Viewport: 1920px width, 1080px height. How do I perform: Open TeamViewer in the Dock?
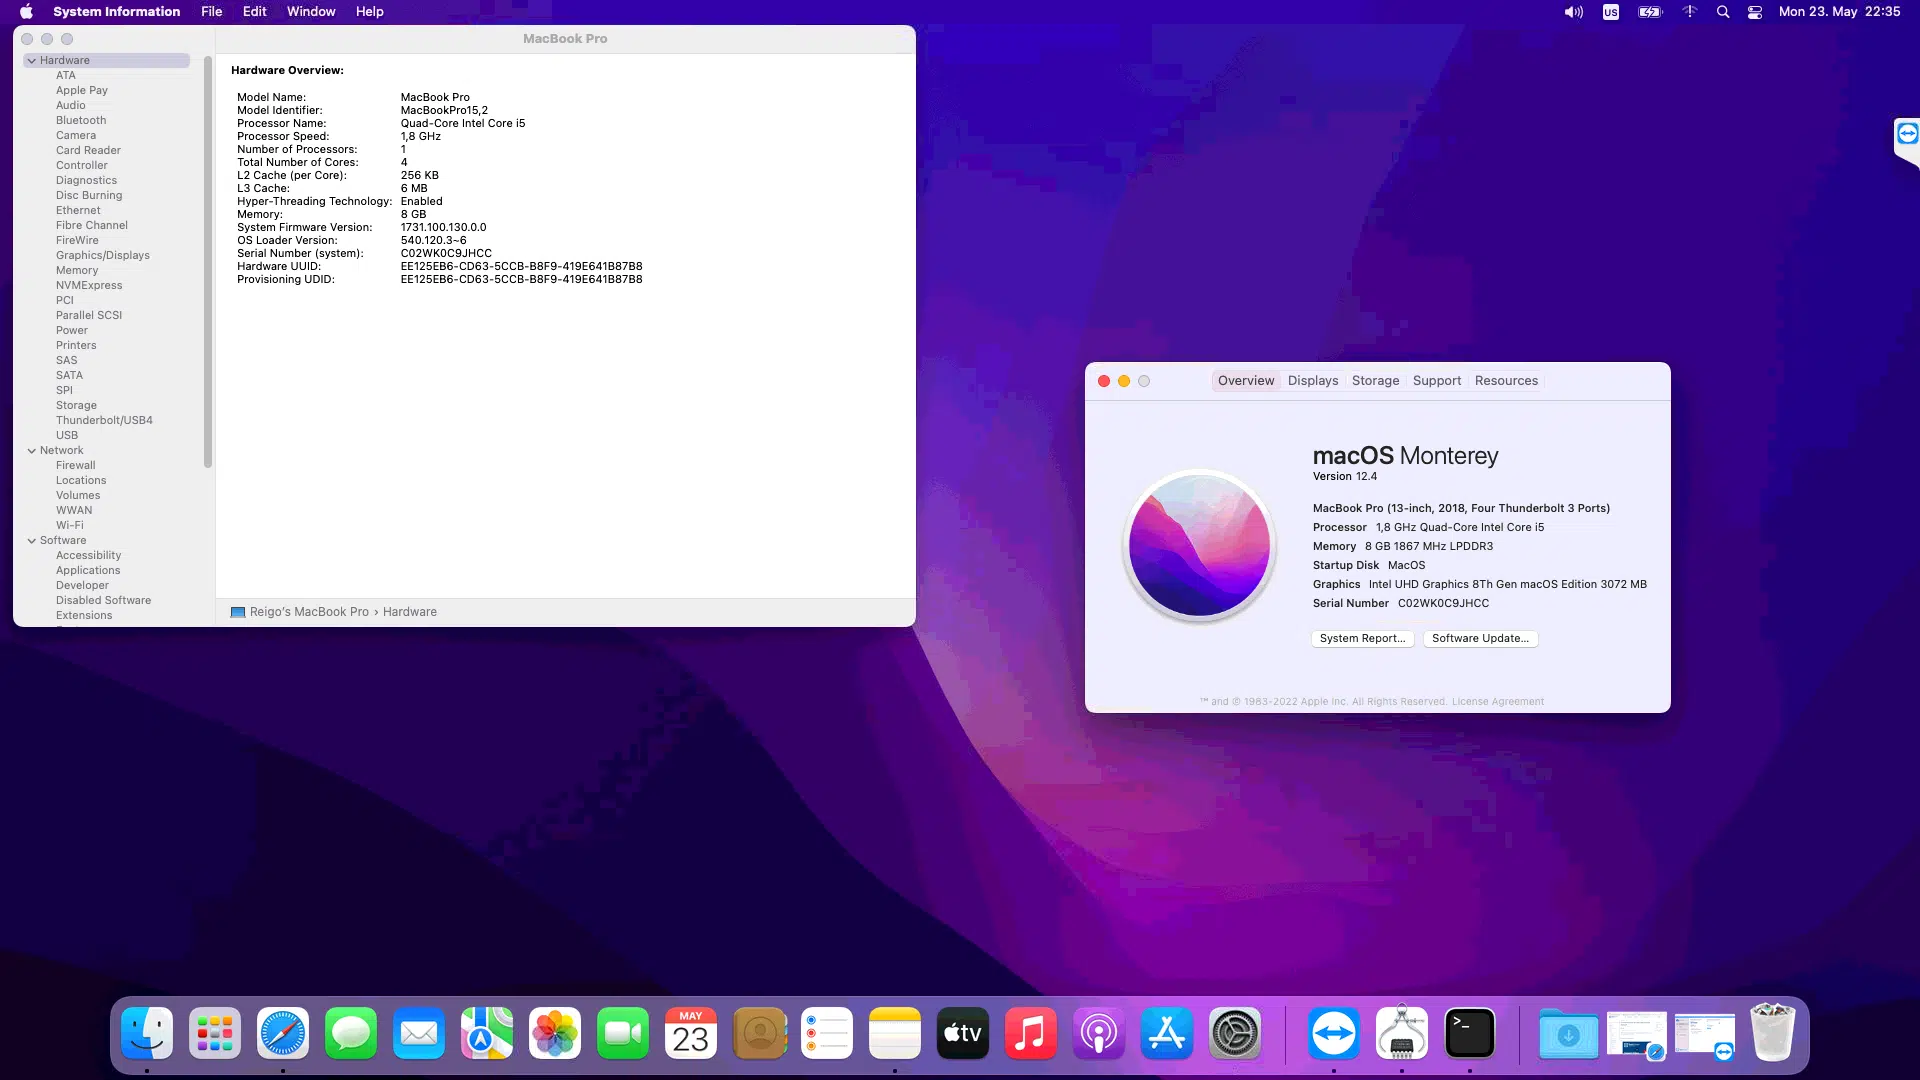click(x=1334, y=1033)
